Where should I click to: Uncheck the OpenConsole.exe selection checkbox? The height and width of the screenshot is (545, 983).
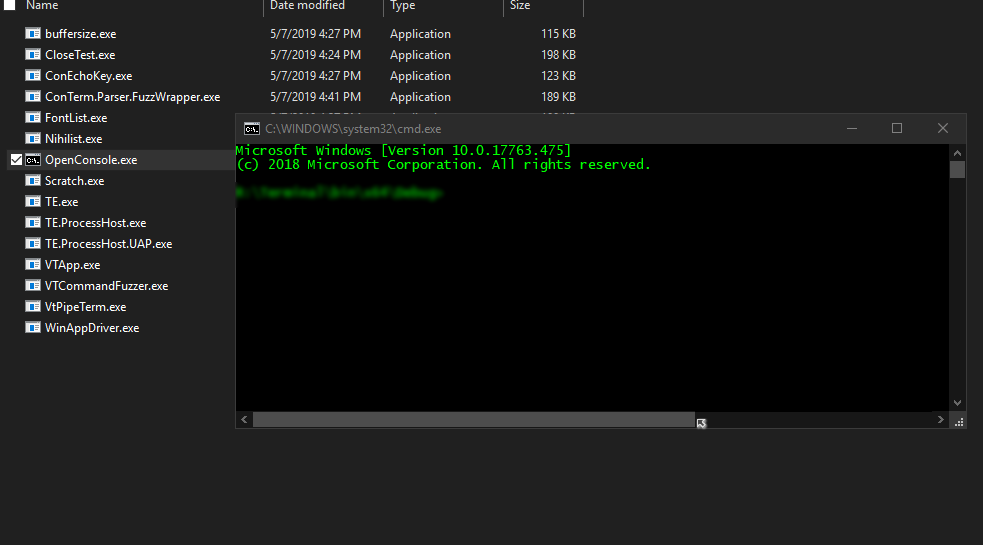(x=16, y=160)
